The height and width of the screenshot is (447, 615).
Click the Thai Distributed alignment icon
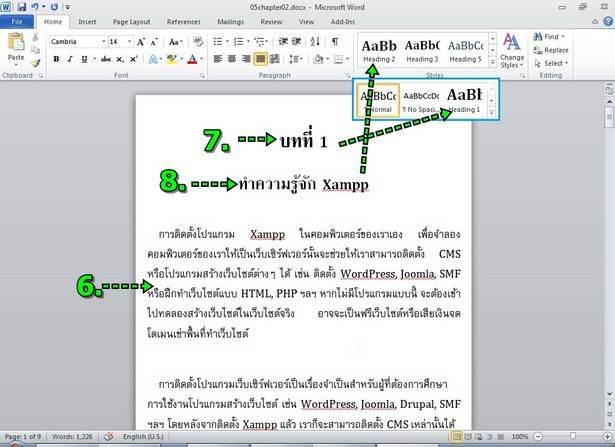(275, 59)
